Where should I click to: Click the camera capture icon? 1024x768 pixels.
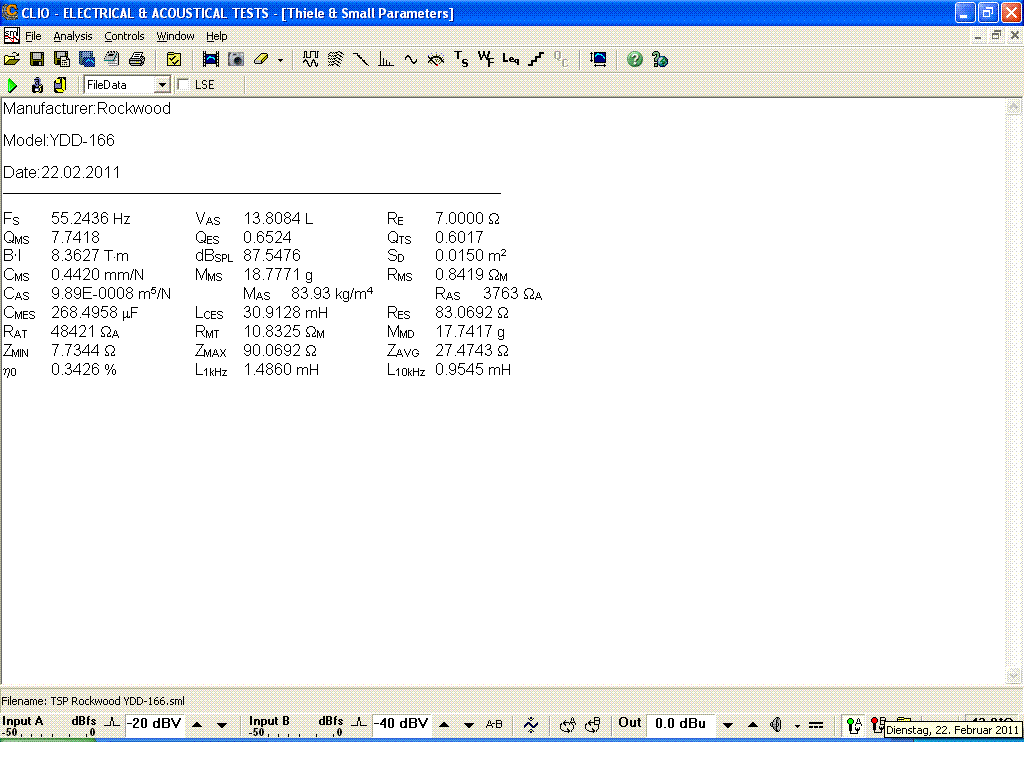tap(236, 59)
